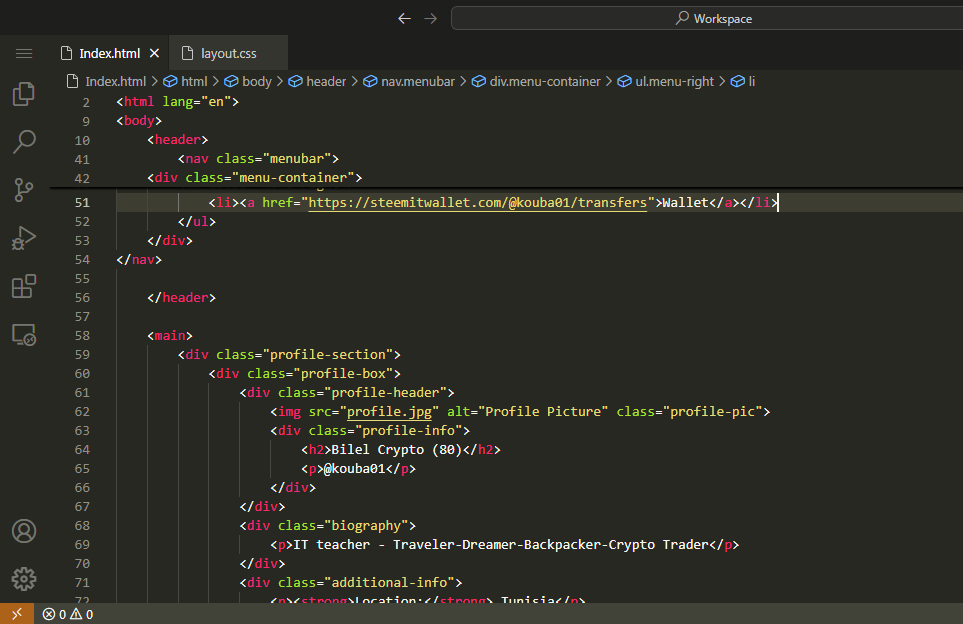Screen dimensions: 963x624
Task: Click the closing ul tag on line 52
Action: click(197, 221)
